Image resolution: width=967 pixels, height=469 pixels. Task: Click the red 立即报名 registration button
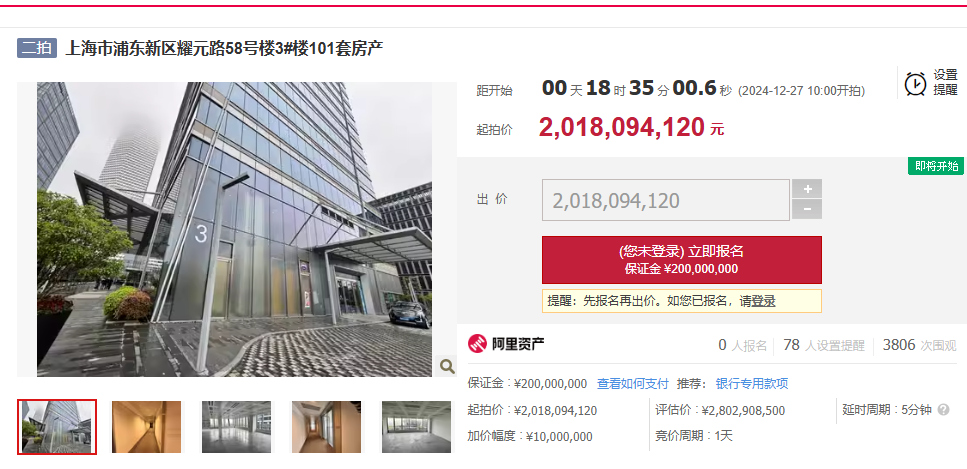click(x=681, y=260)
